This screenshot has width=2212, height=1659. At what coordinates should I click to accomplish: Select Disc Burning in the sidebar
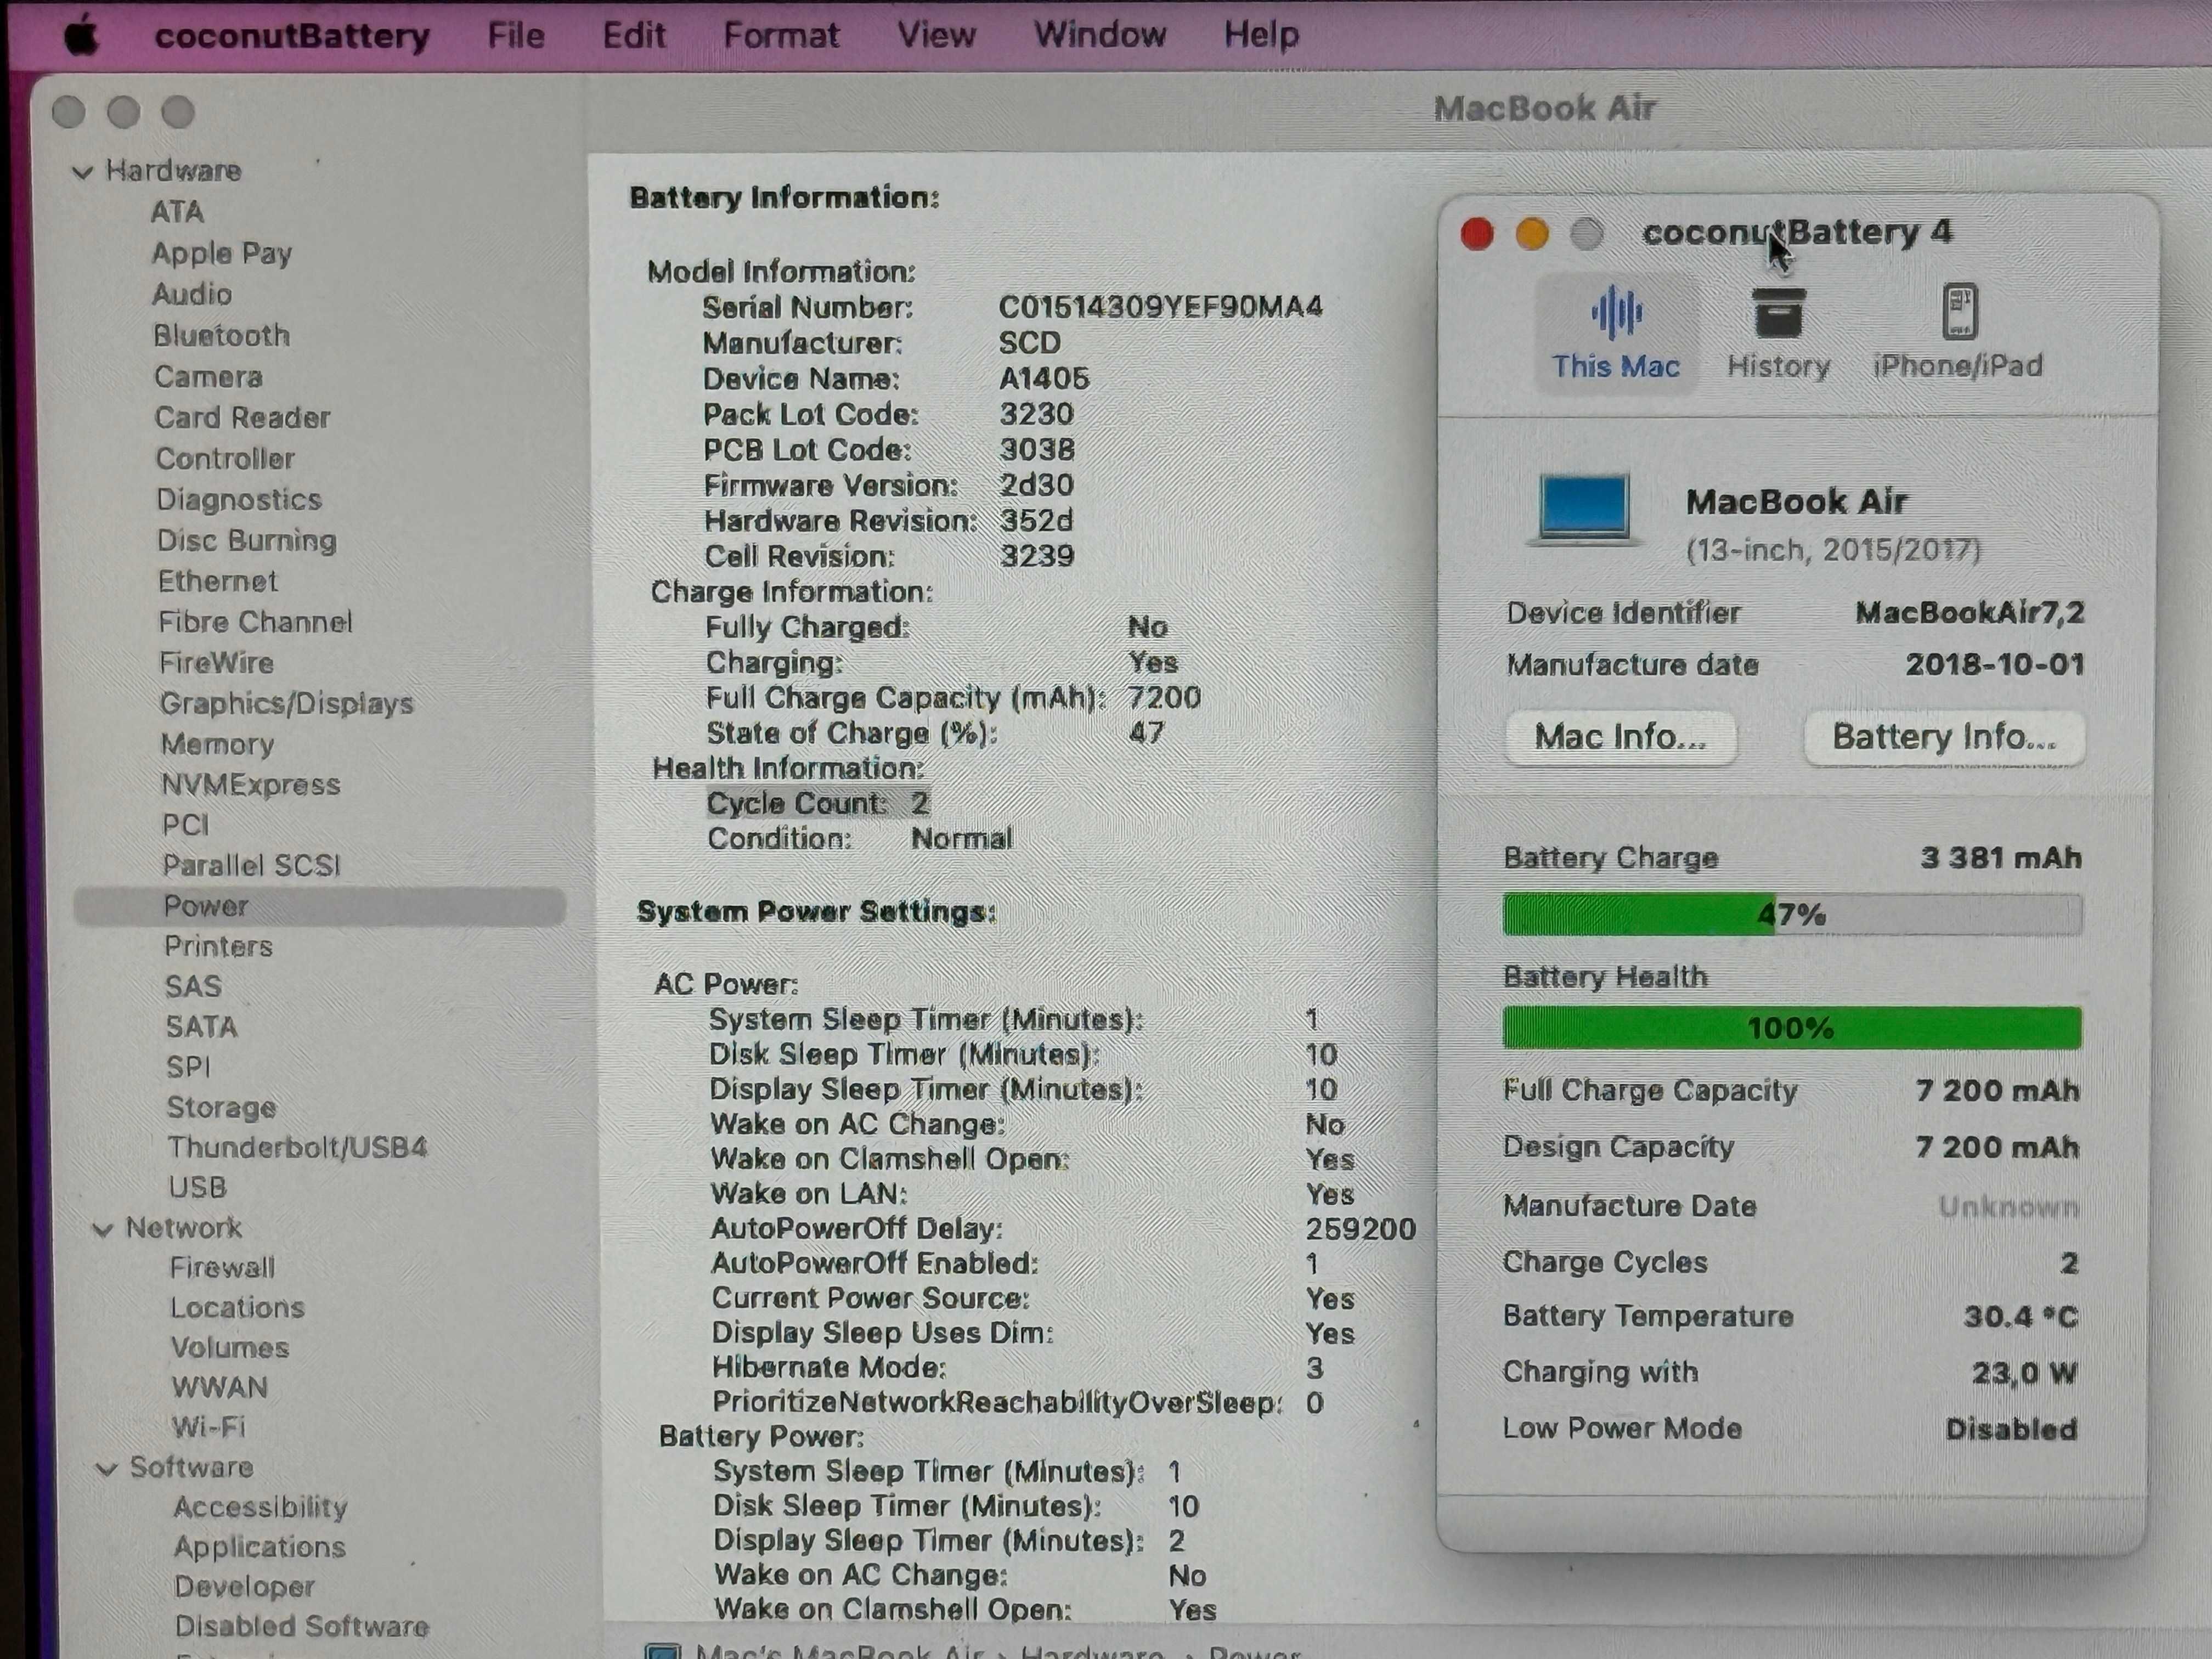coord(246,541)
